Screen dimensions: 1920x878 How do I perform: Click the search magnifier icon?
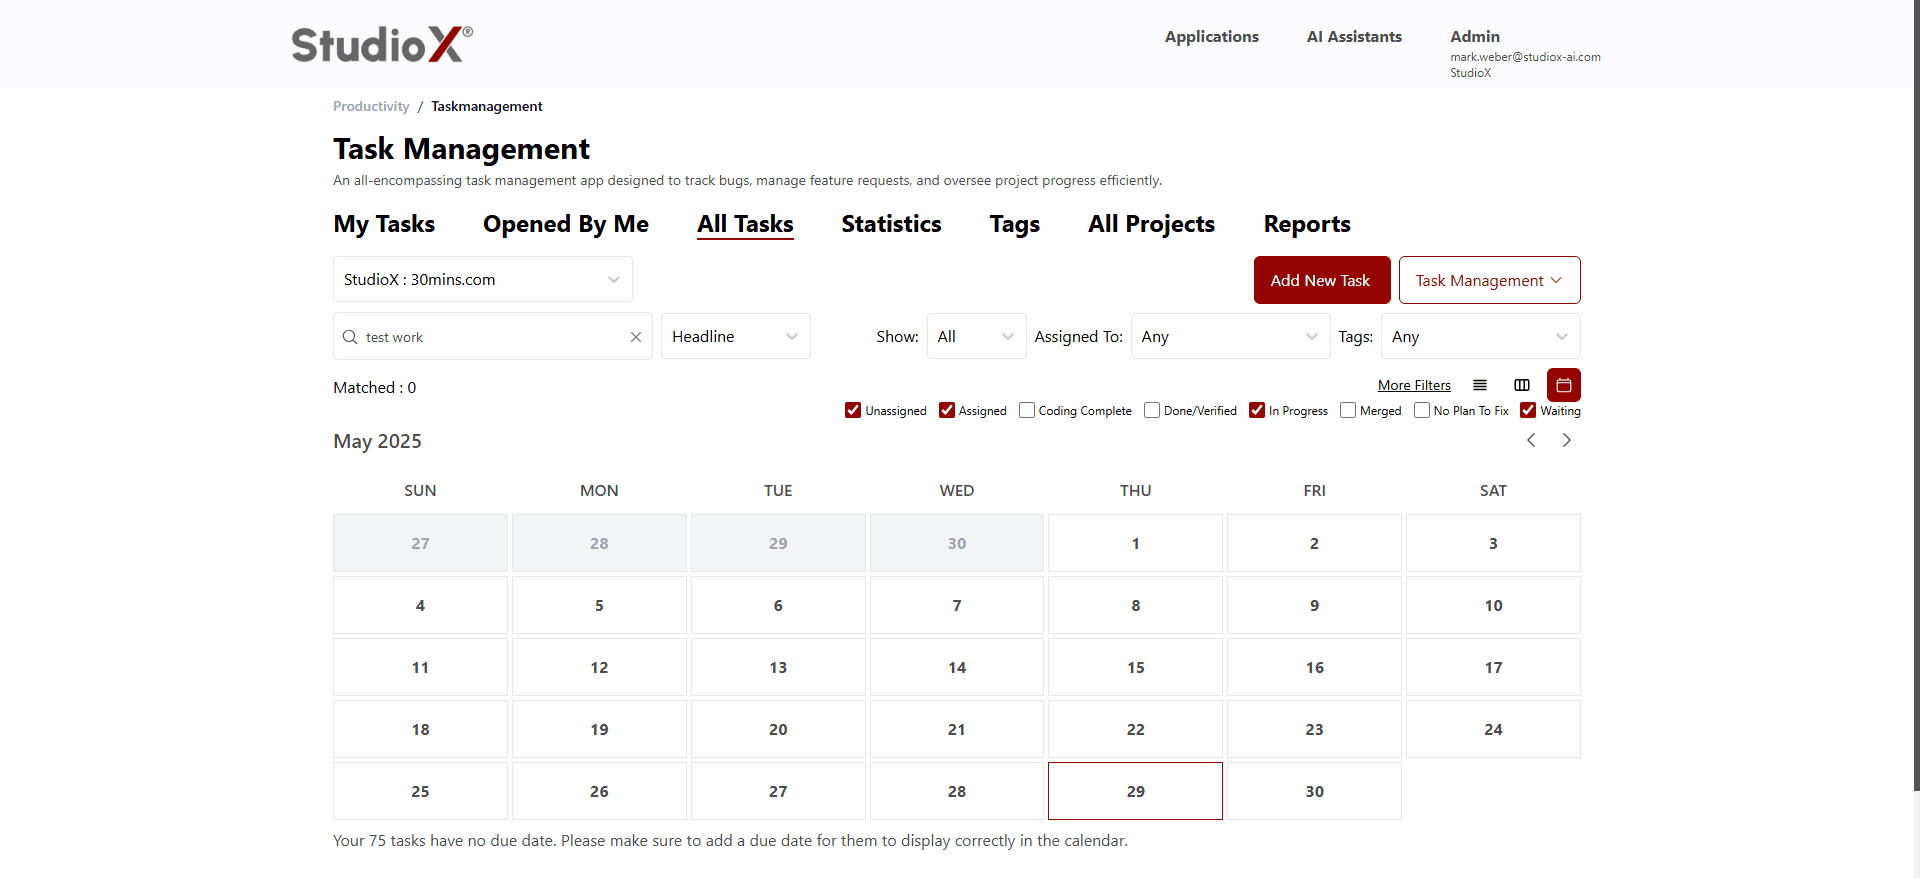[x=350, y=337]
